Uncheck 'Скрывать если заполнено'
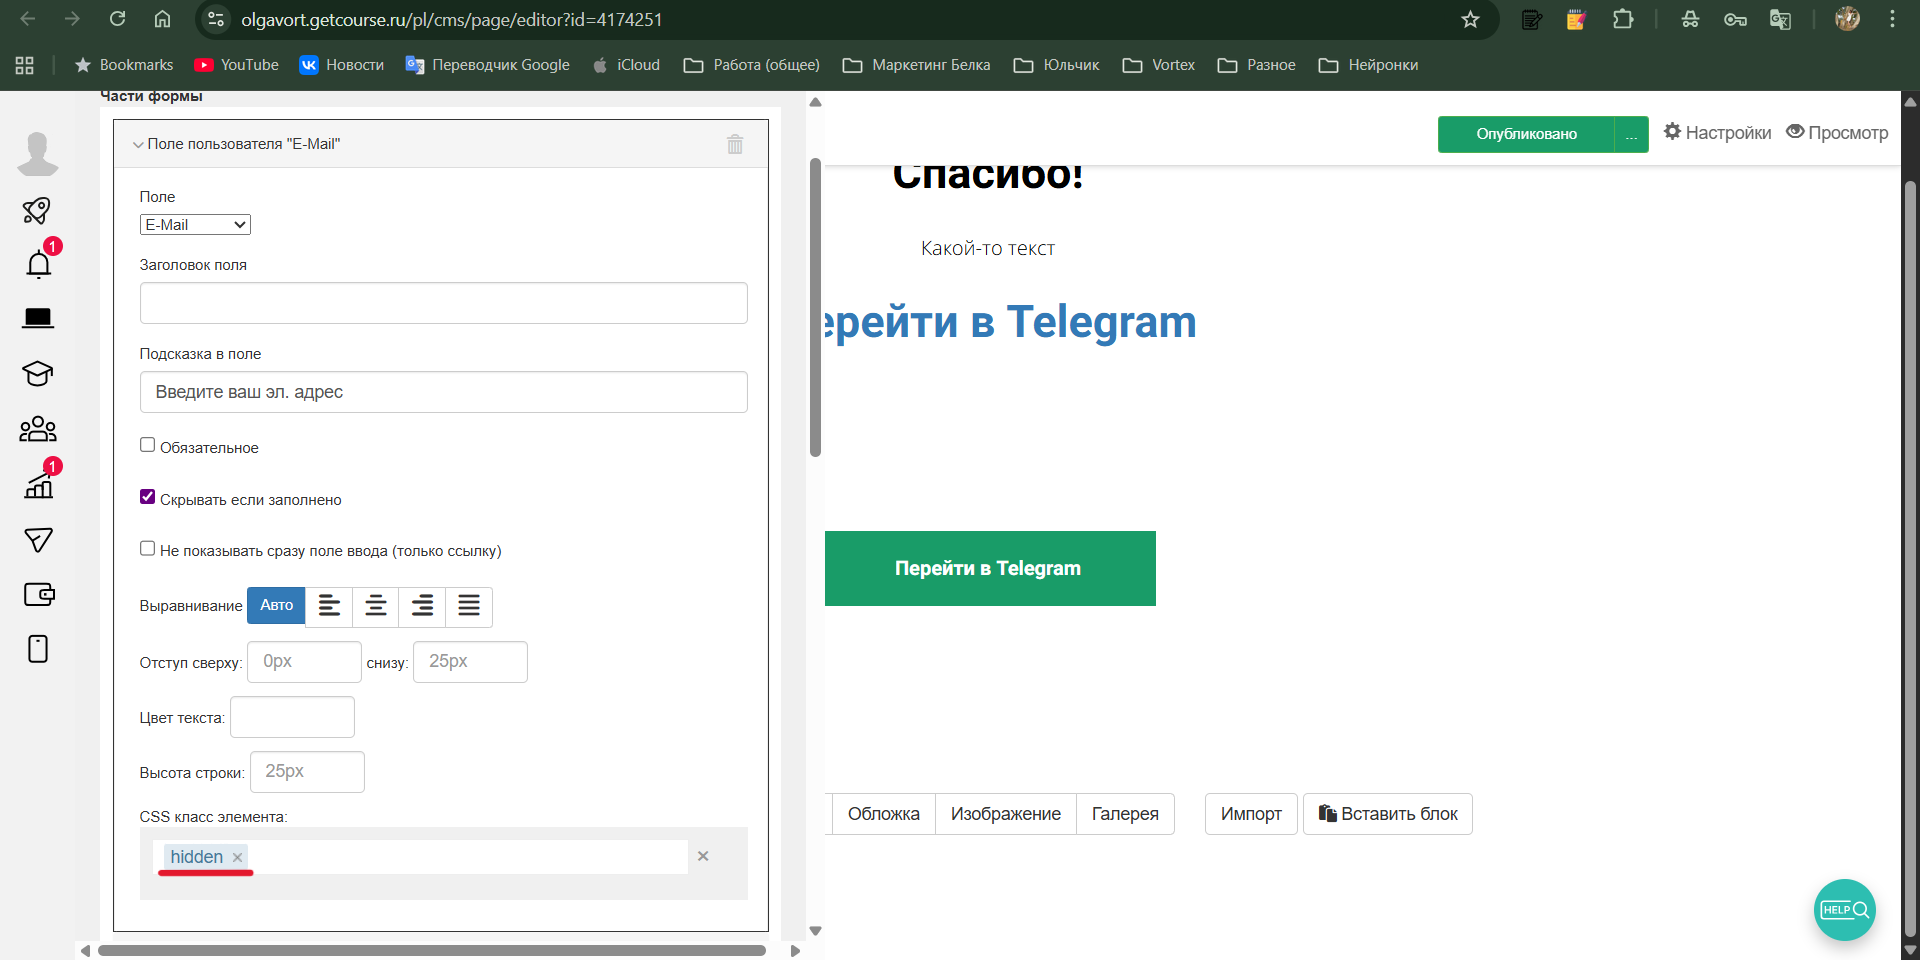The height and width of the screenshot is (960, 1920). pos(147,496)
